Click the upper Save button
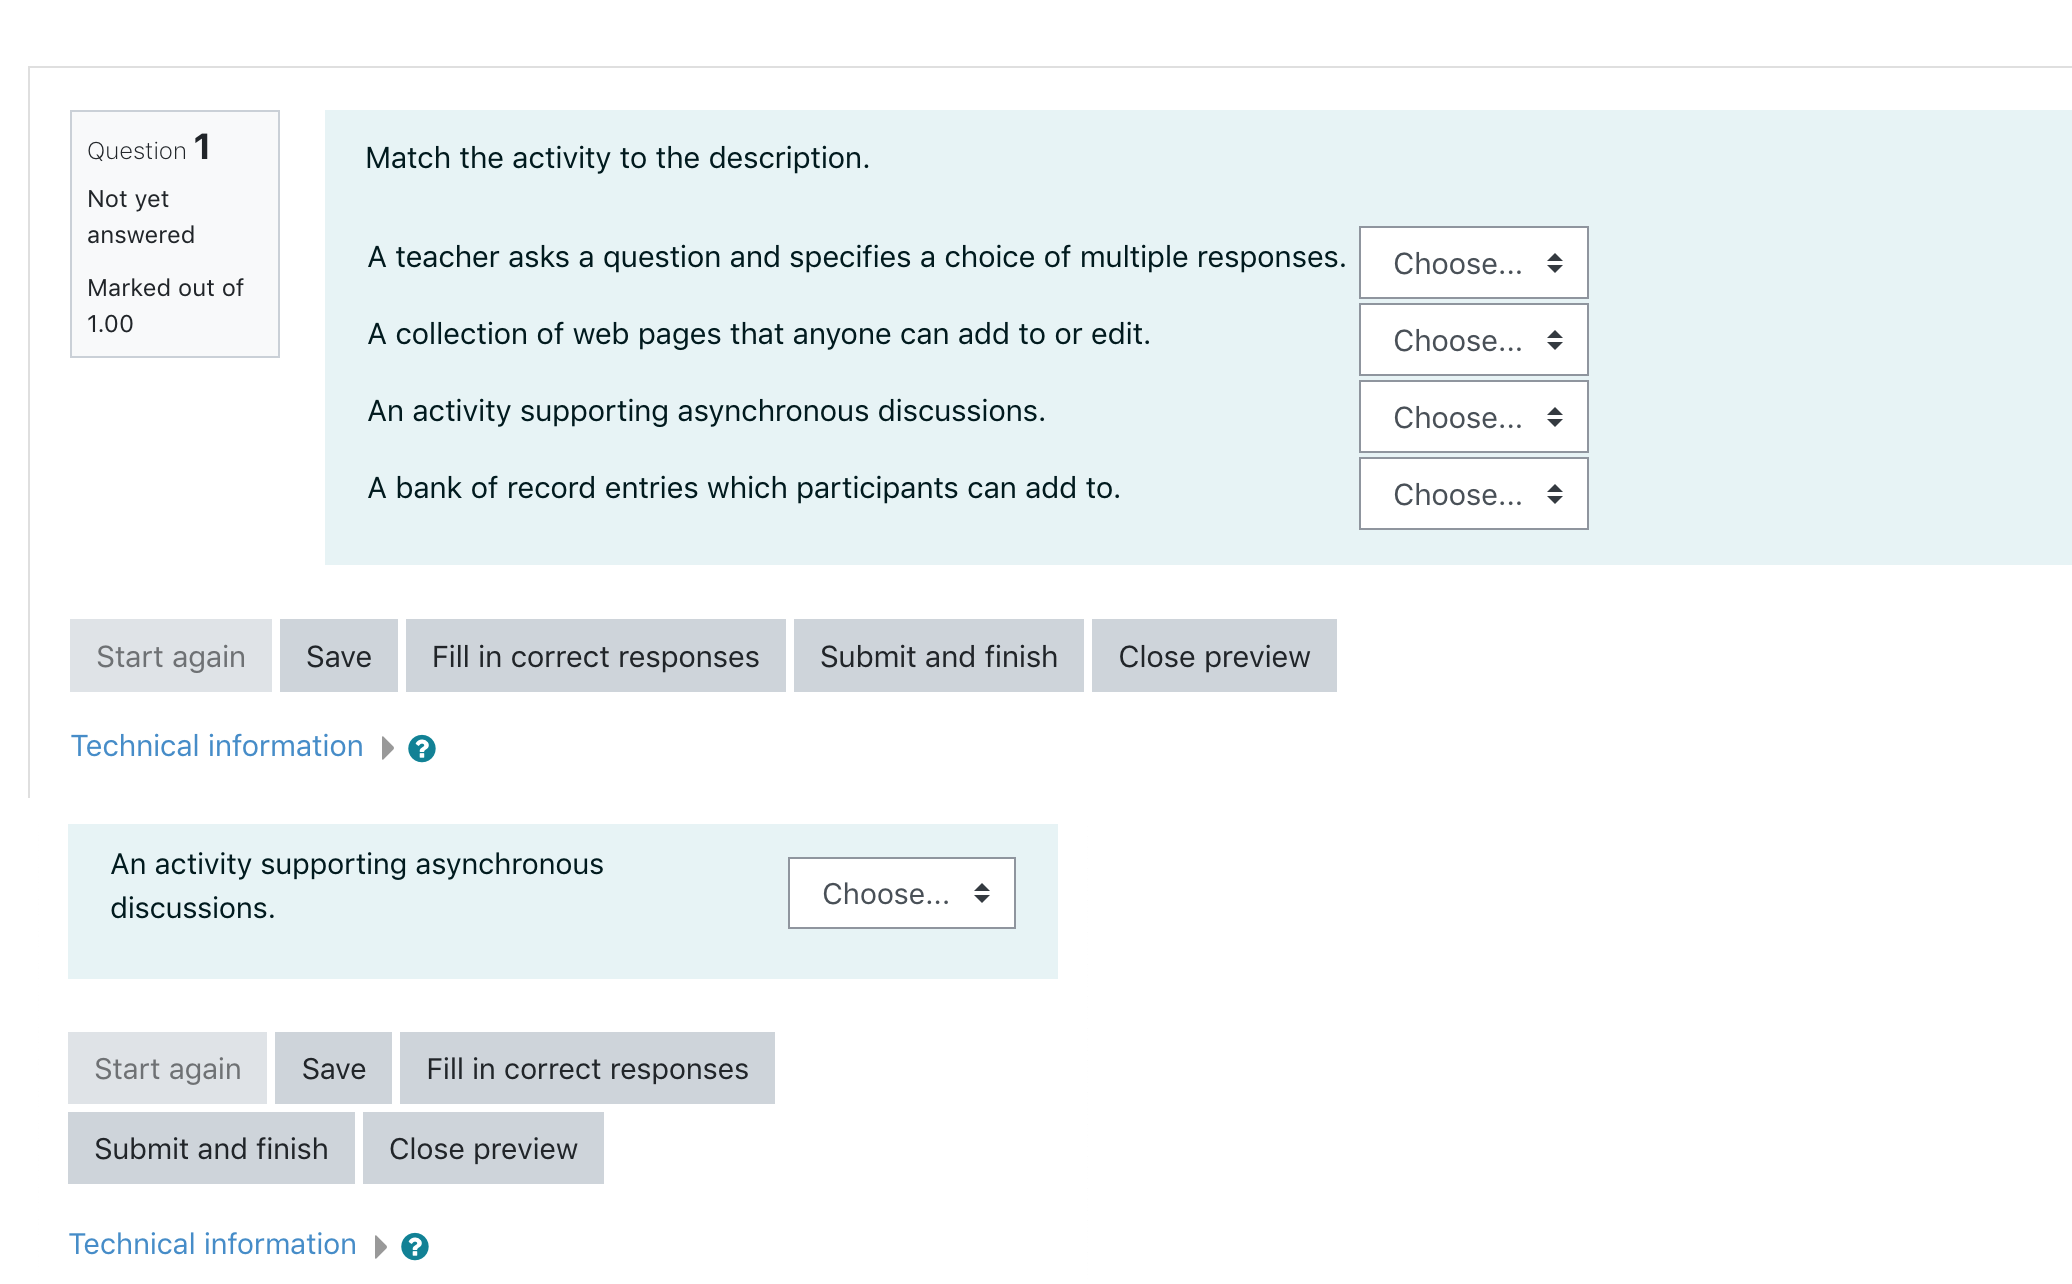 point(339,656)
